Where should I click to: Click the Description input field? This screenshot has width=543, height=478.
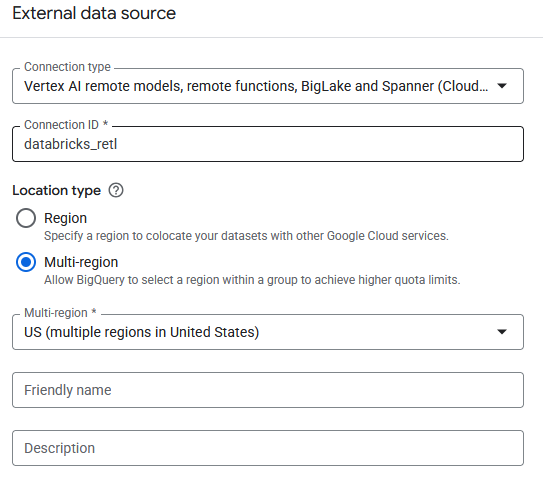[x=268, y=448]
